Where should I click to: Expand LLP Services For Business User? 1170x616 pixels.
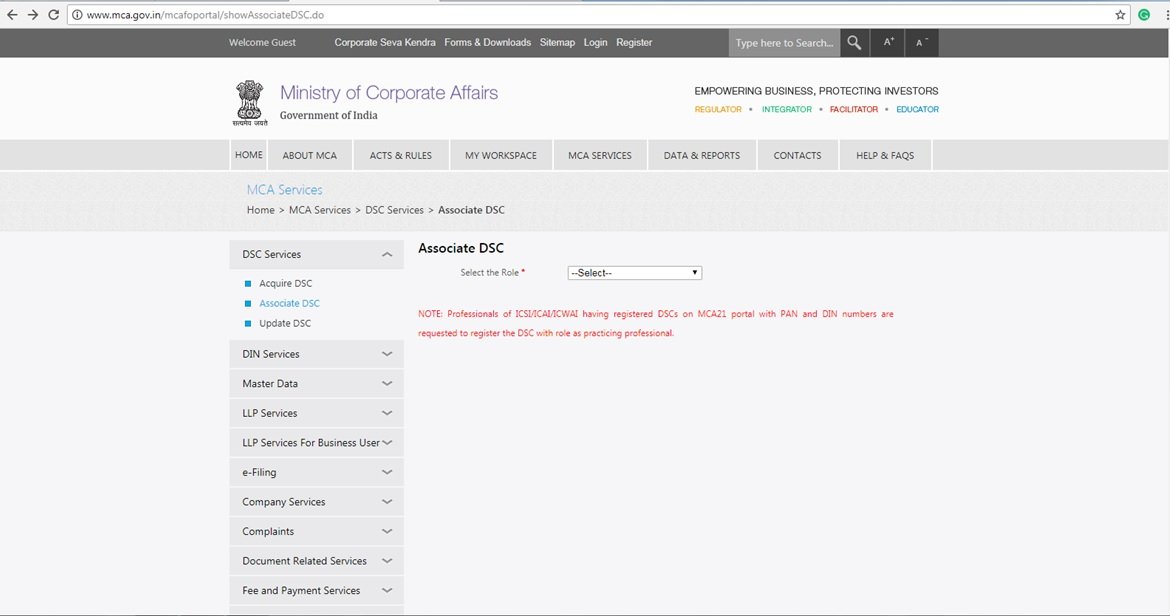316,443
